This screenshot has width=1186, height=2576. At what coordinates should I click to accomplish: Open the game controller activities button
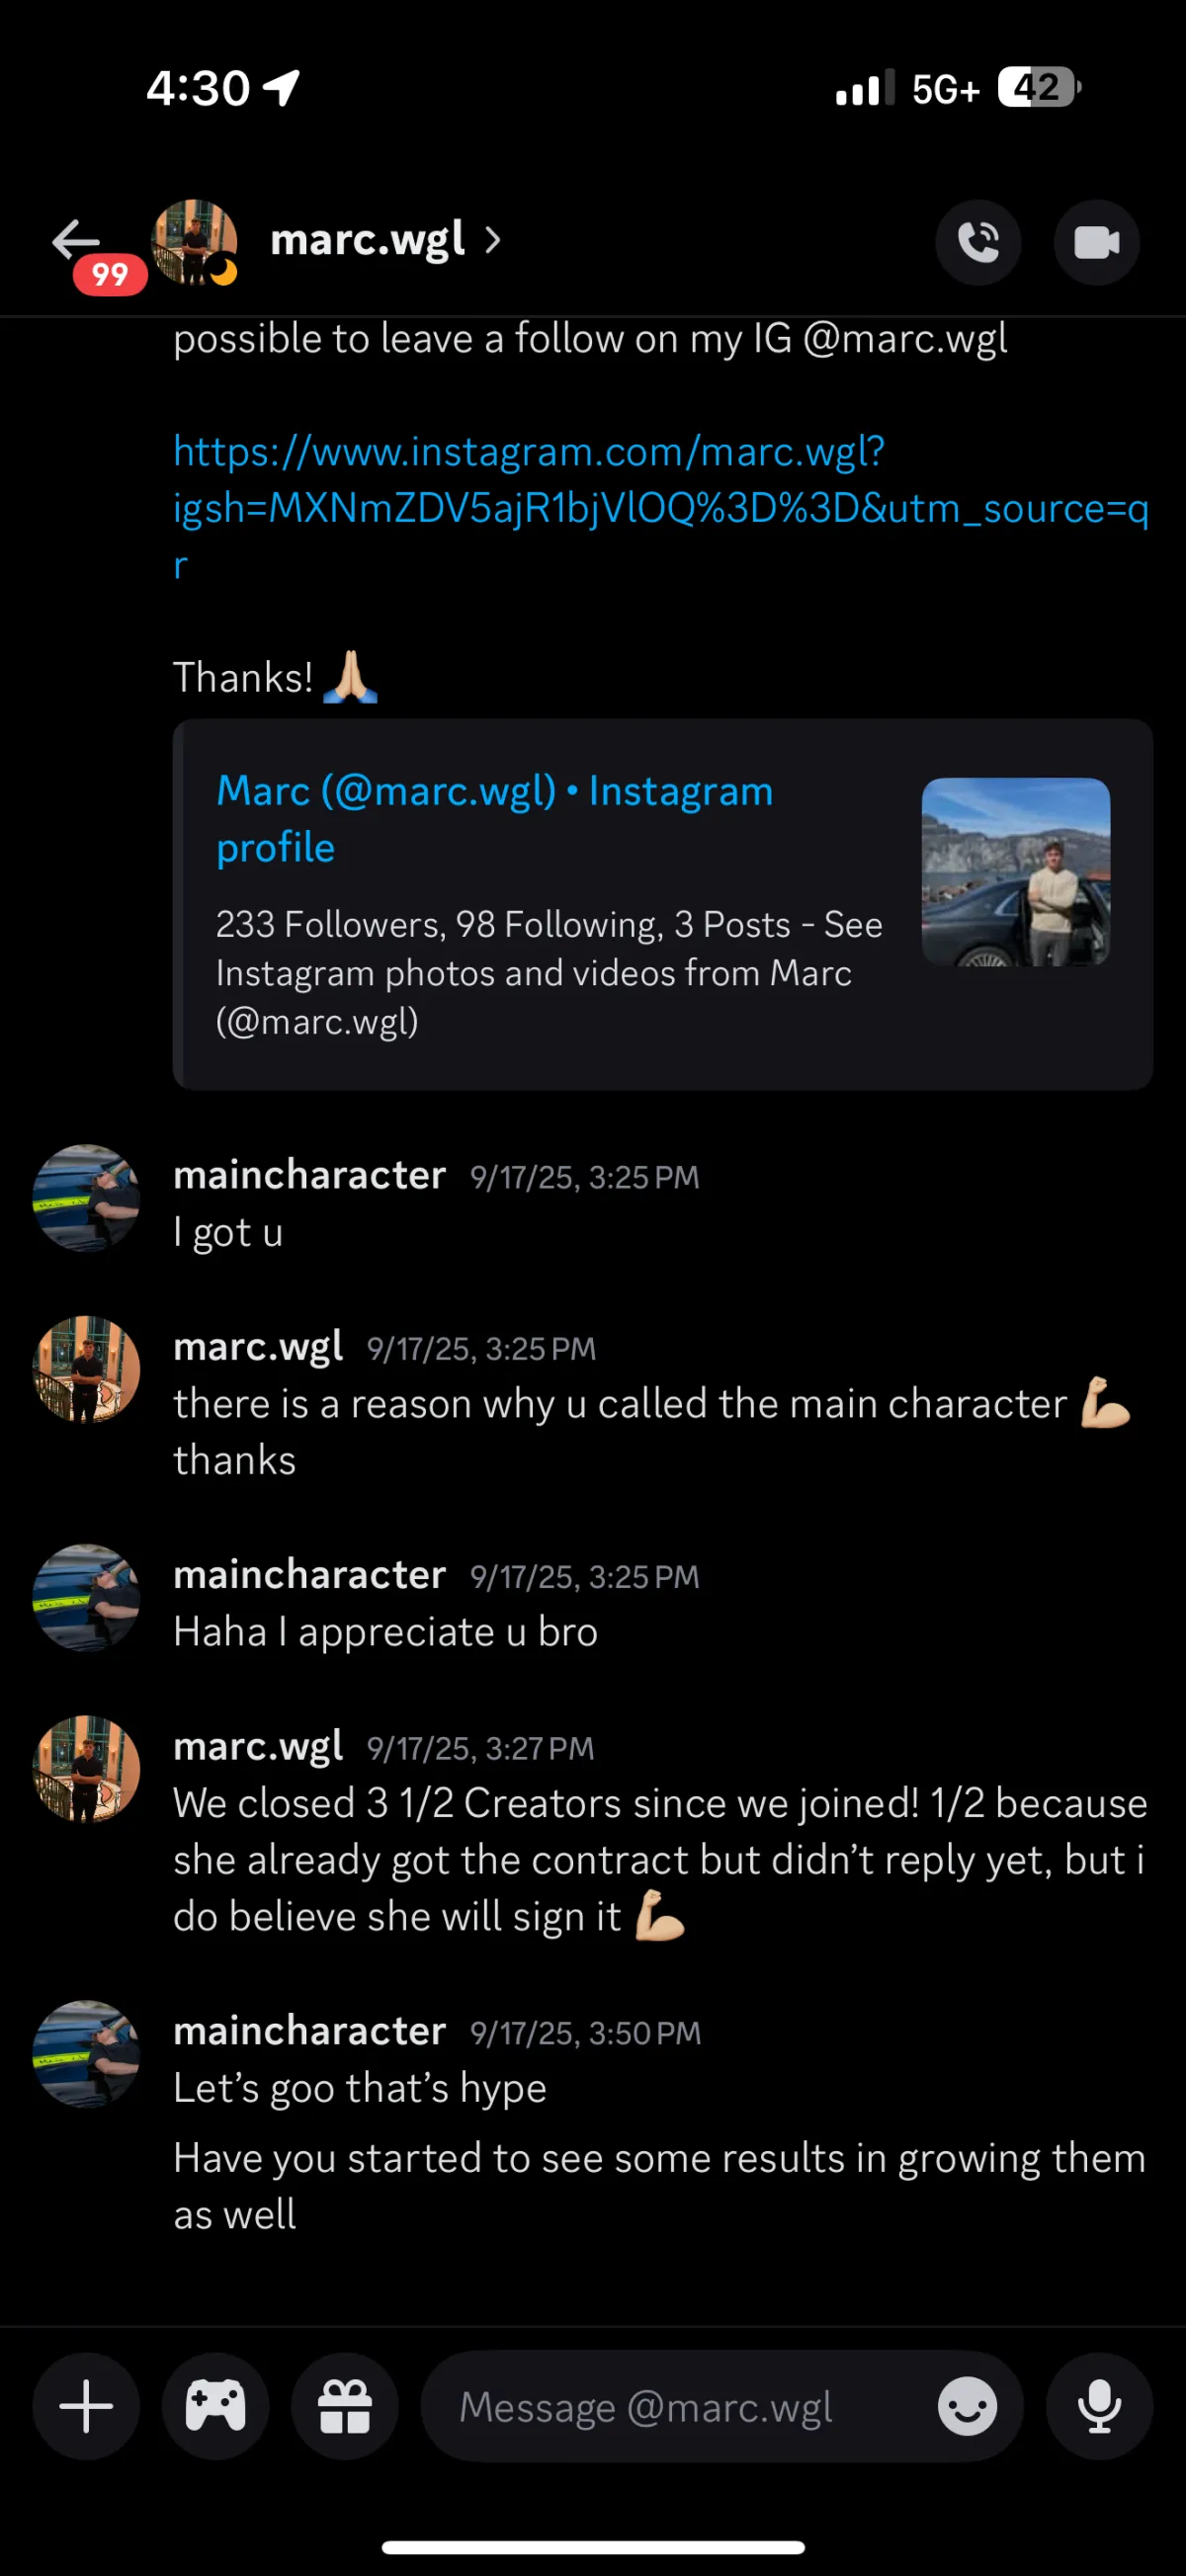pyautogui.click(x=215, y=2406)
